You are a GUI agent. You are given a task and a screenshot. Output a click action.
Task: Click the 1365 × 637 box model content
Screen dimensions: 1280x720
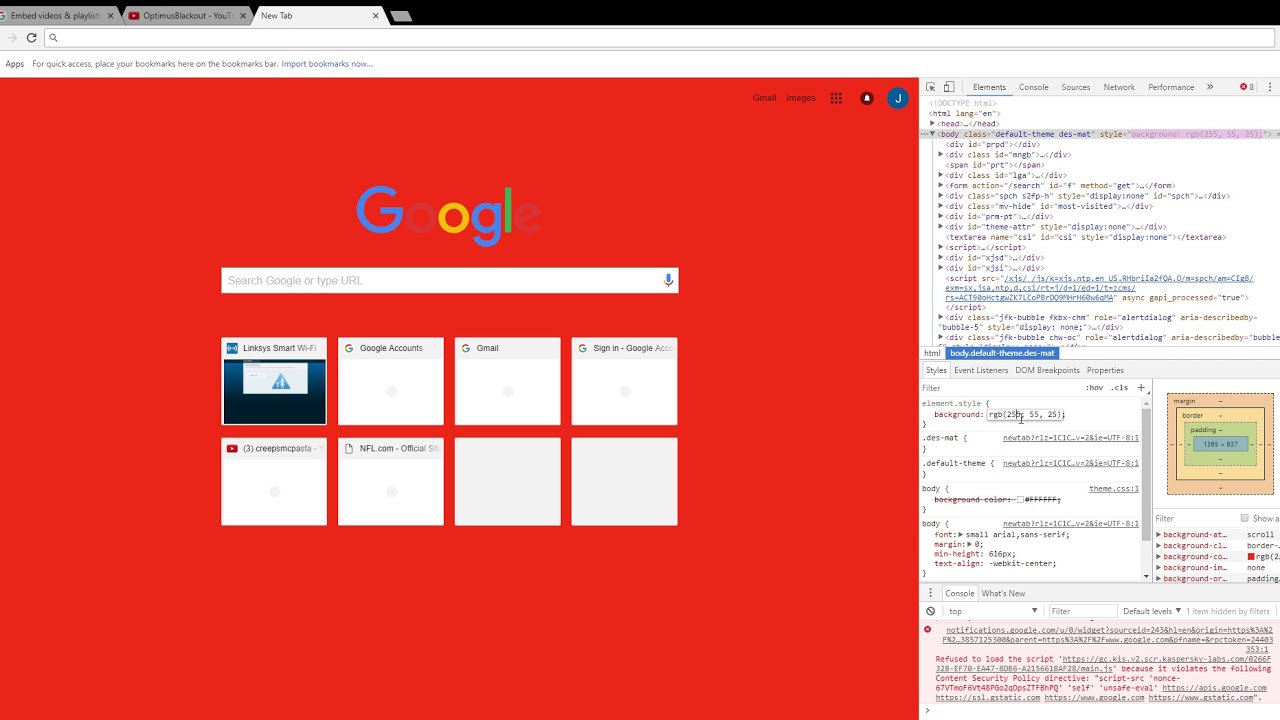click(x=1220, y=444)
